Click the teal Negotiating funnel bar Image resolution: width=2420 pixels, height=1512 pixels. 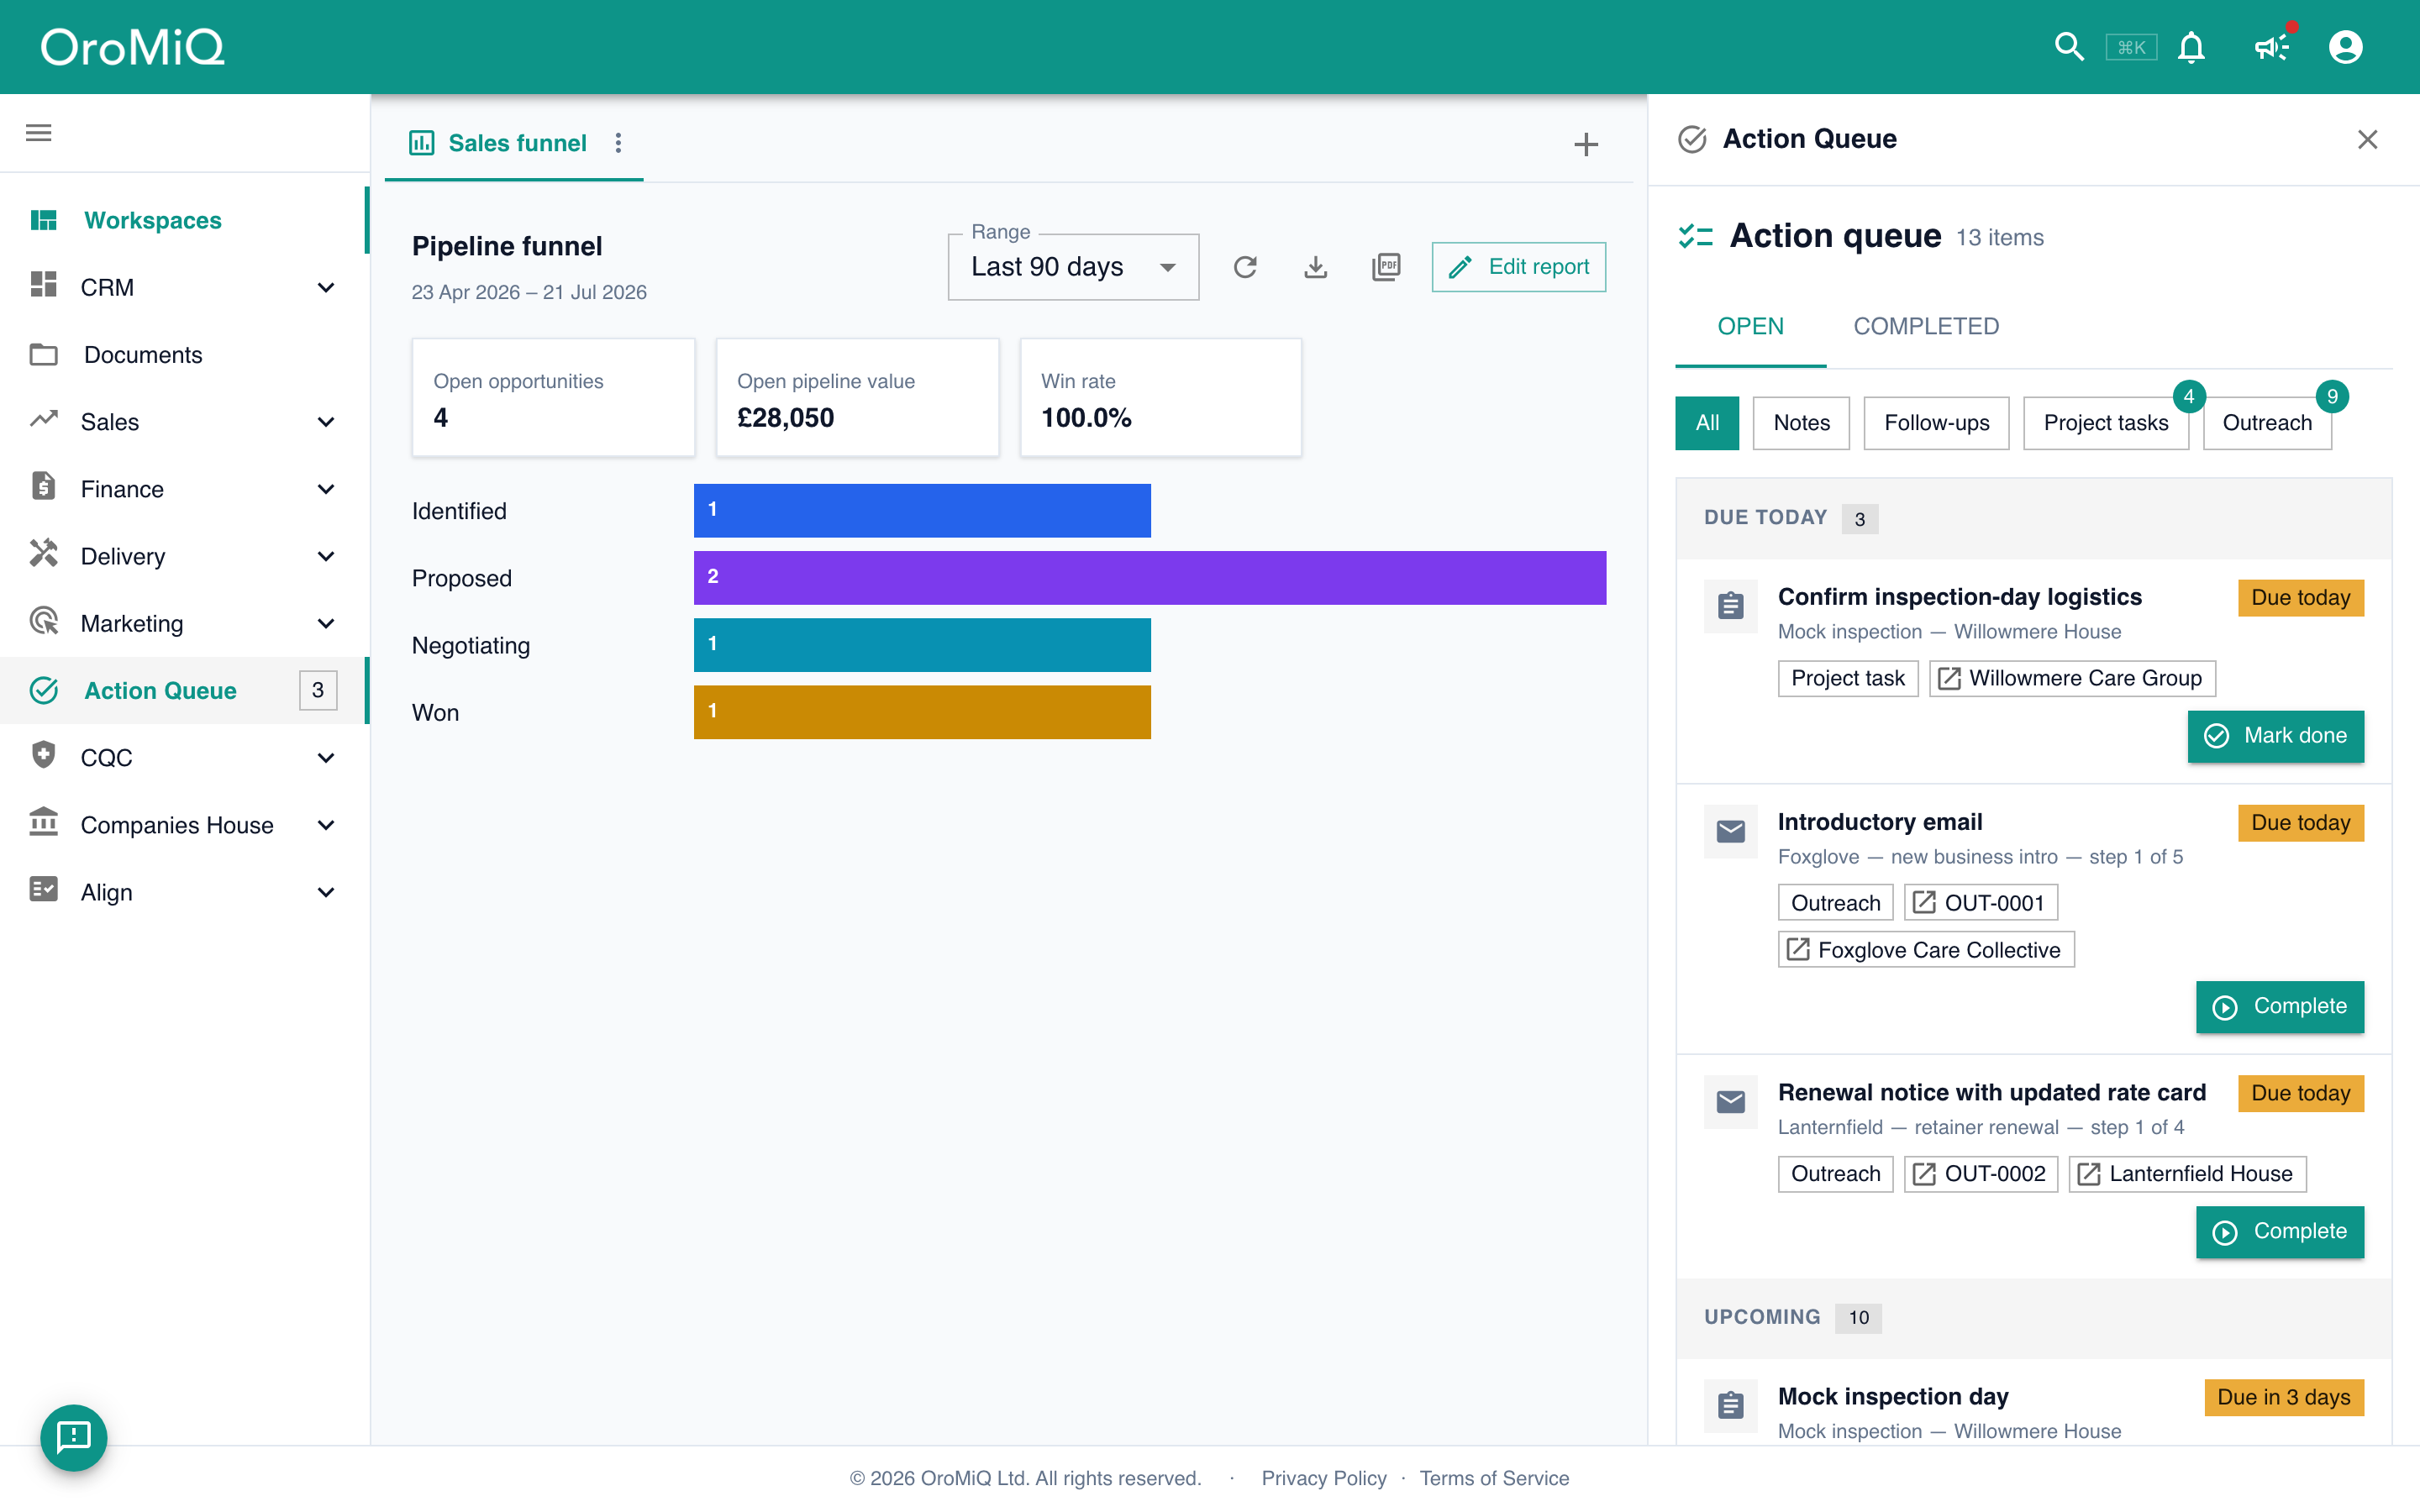(922, 645)
